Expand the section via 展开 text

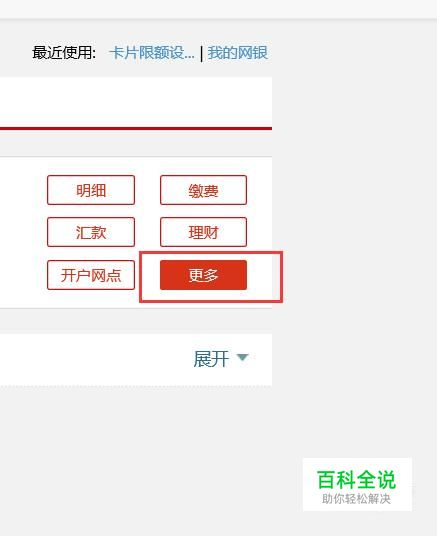click(211, 359)
